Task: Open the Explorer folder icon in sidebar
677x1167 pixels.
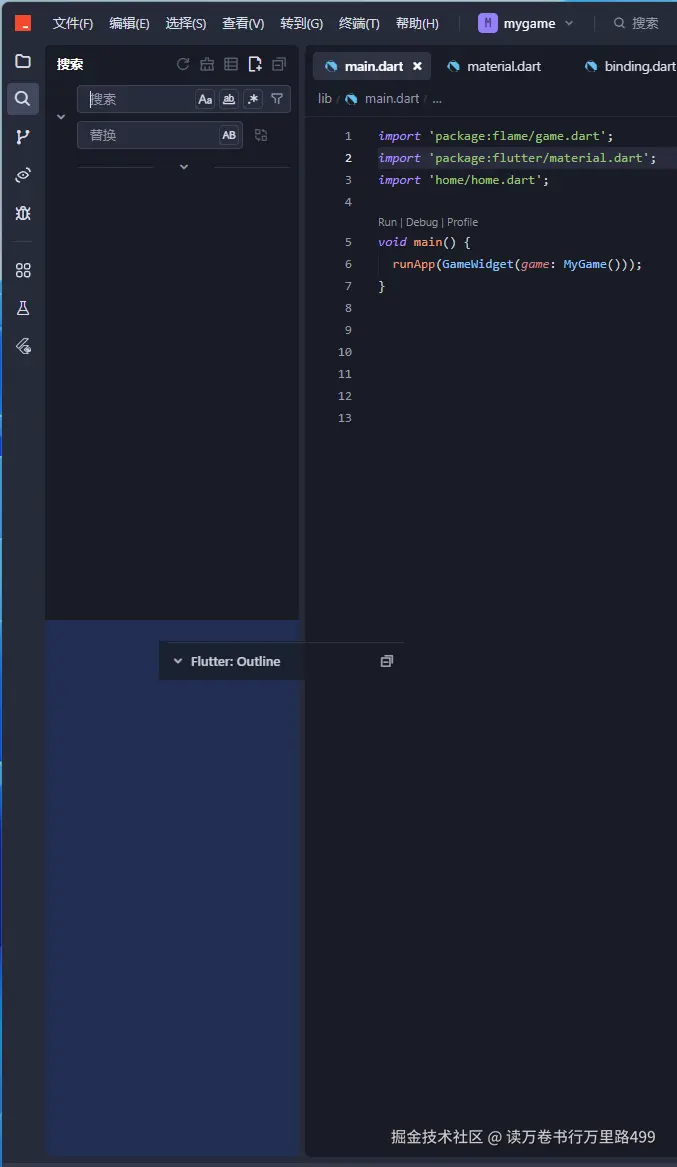Action: click(x=23, y=62)
